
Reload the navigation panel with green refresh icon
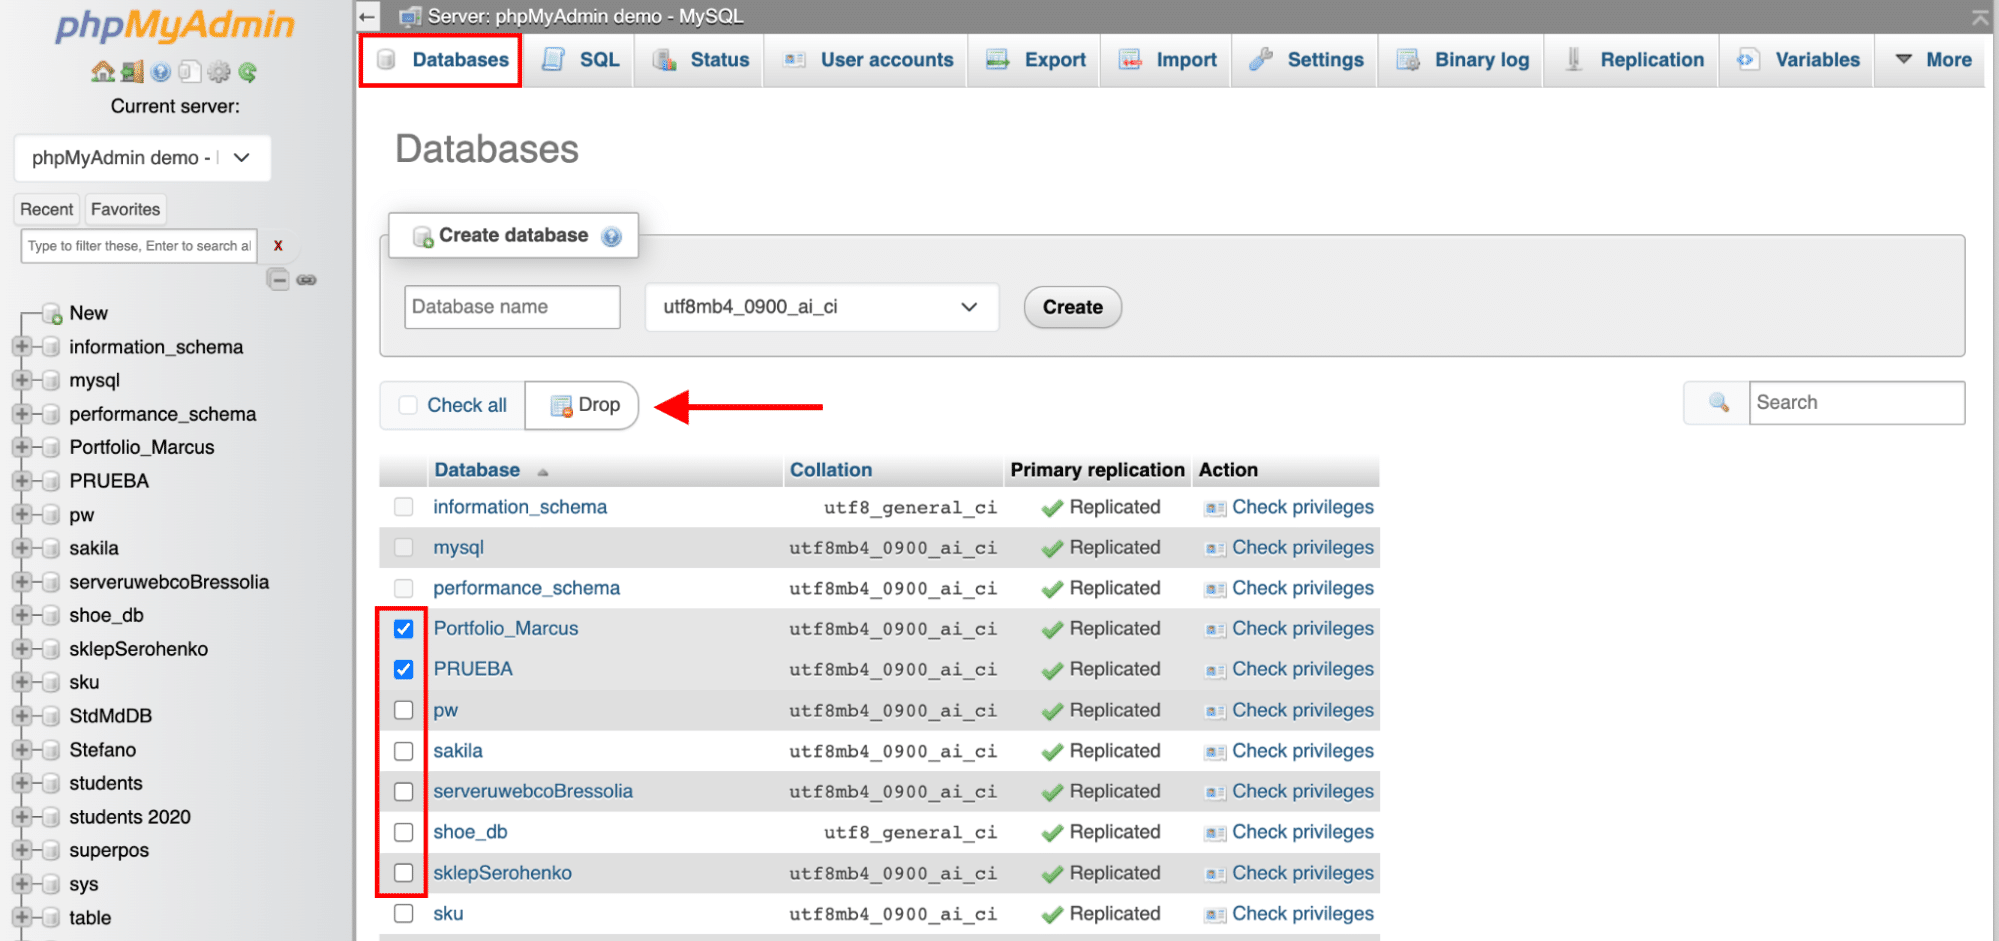click(x=247, y=72)
